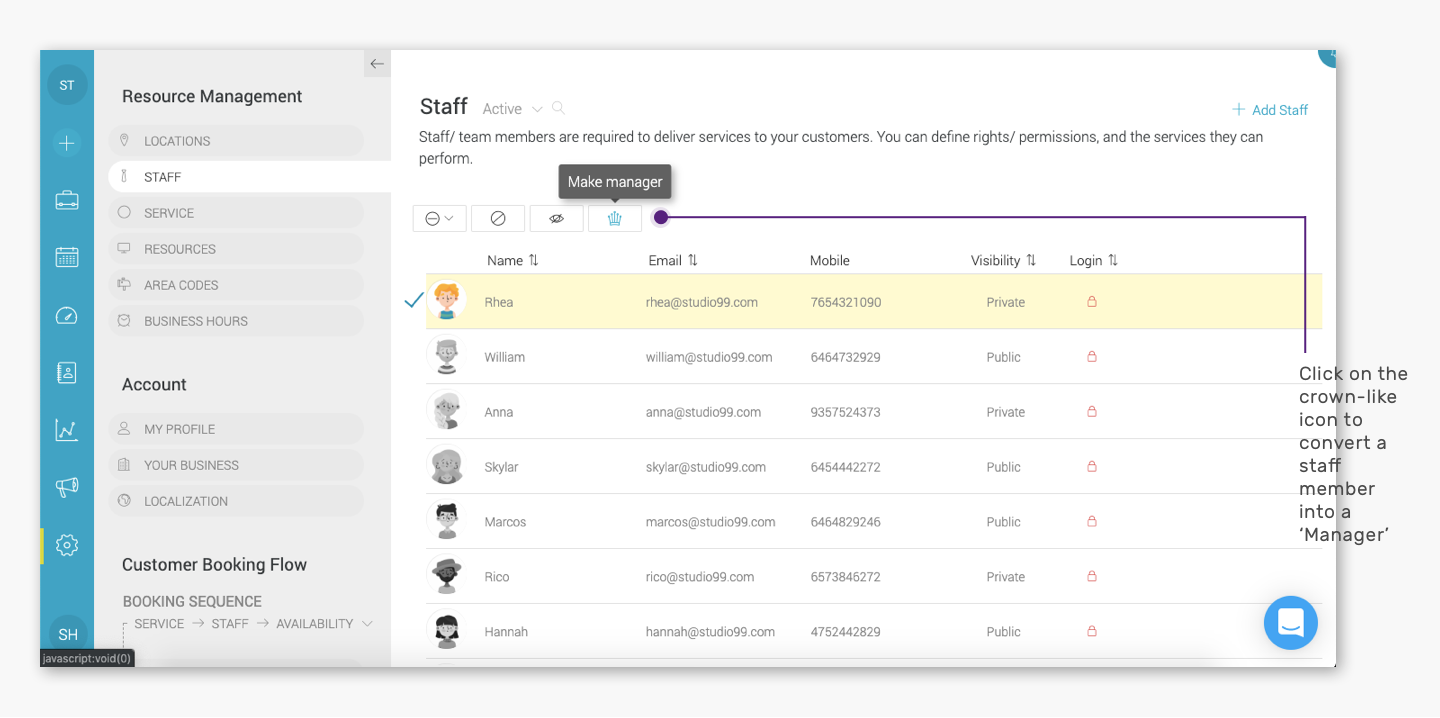Click the crown Make manager icon
Screen dimensions: 1440x718
[615, 218]
